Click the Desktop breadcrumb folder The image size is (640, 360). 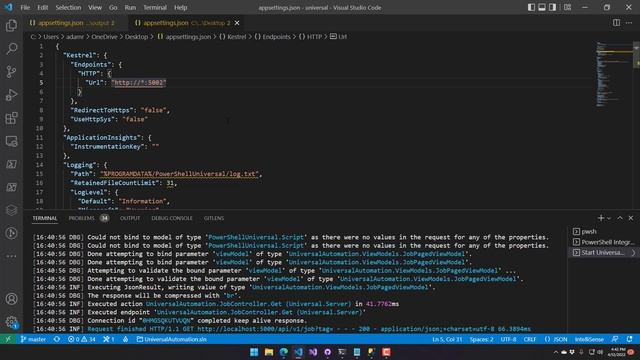point(136,37)
